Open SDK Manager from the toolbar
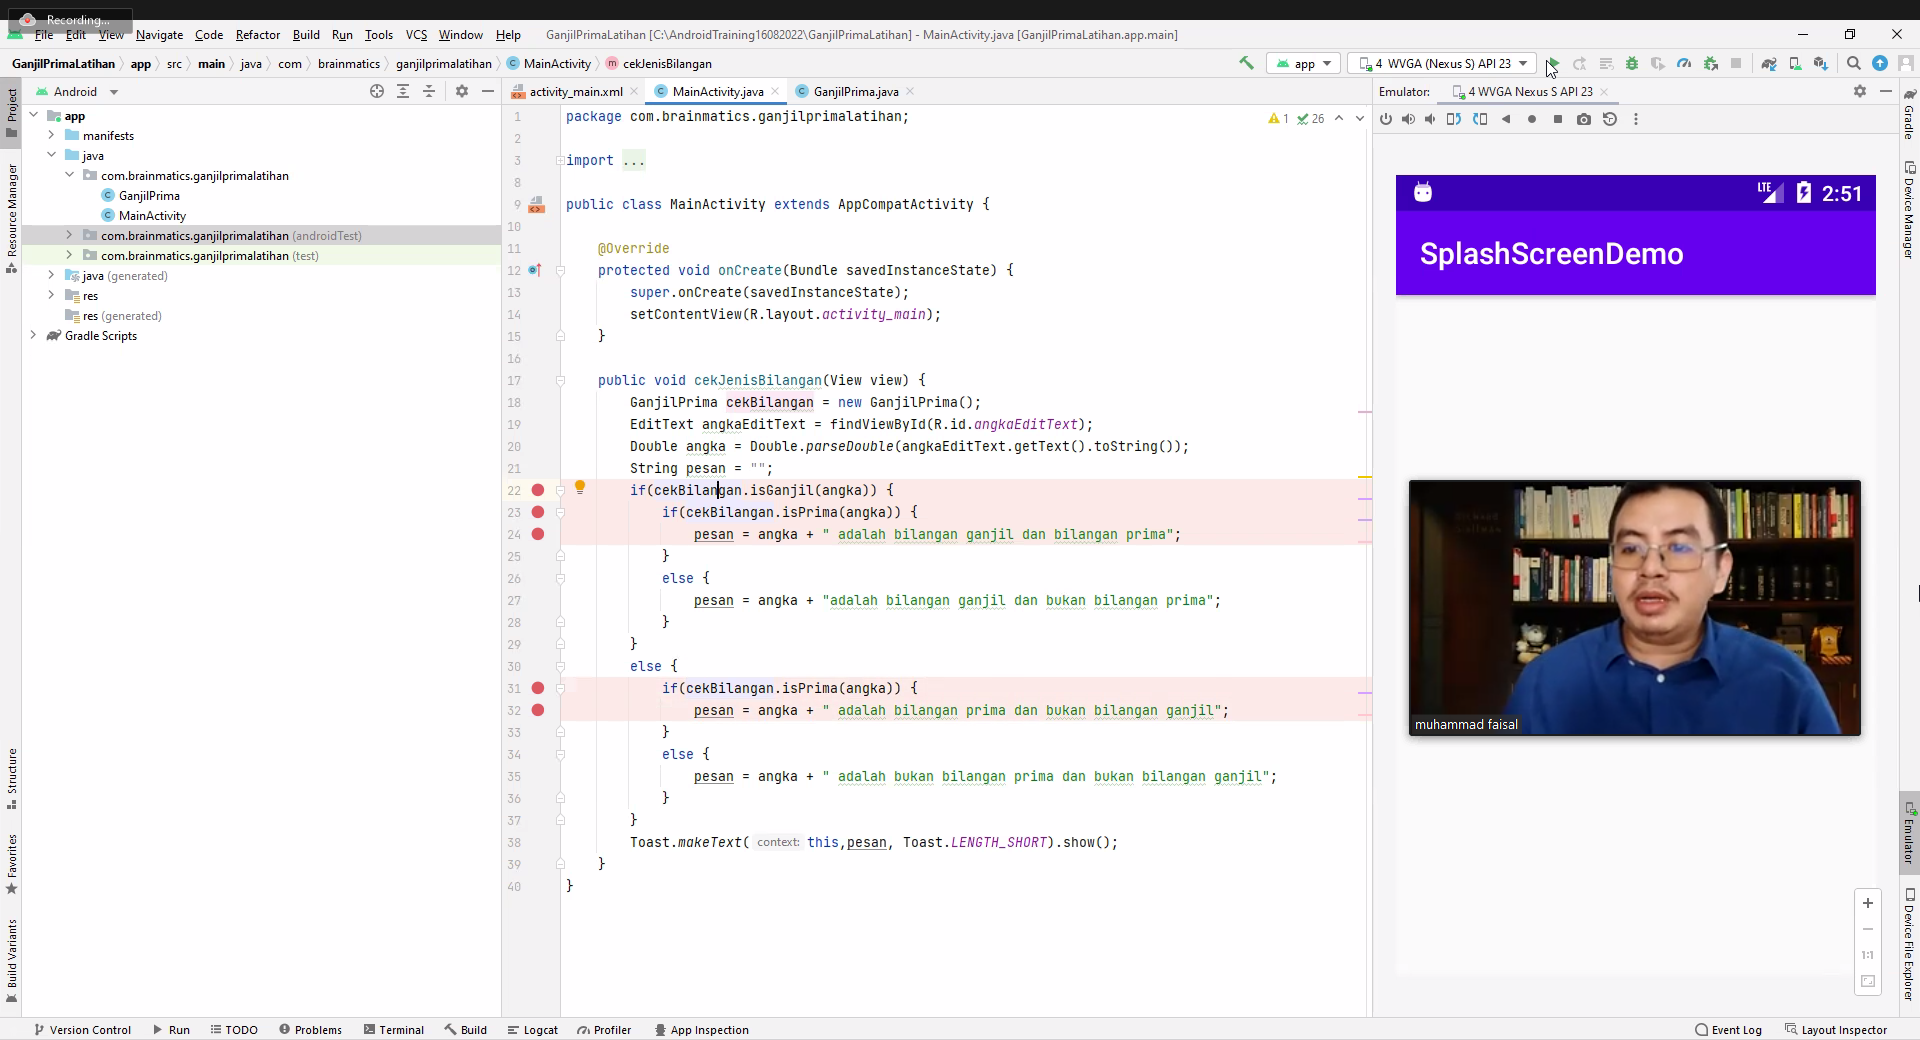The image size is (1920, 1040). 1820,63
